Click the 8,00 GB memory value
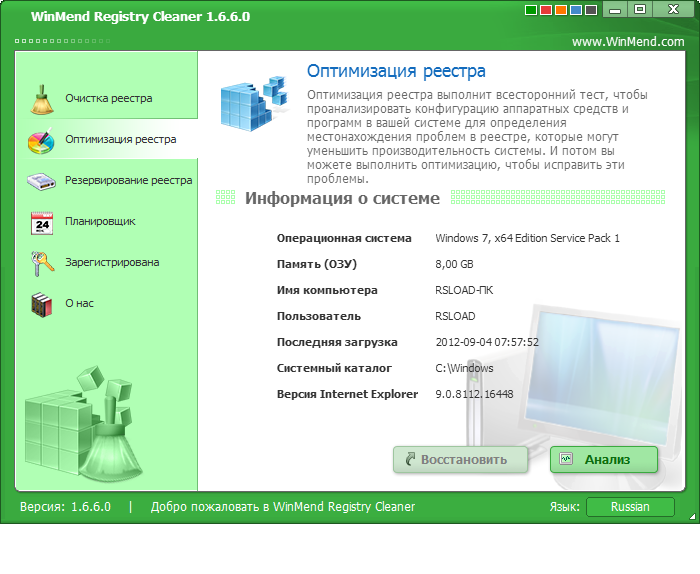 pos(454,264)
